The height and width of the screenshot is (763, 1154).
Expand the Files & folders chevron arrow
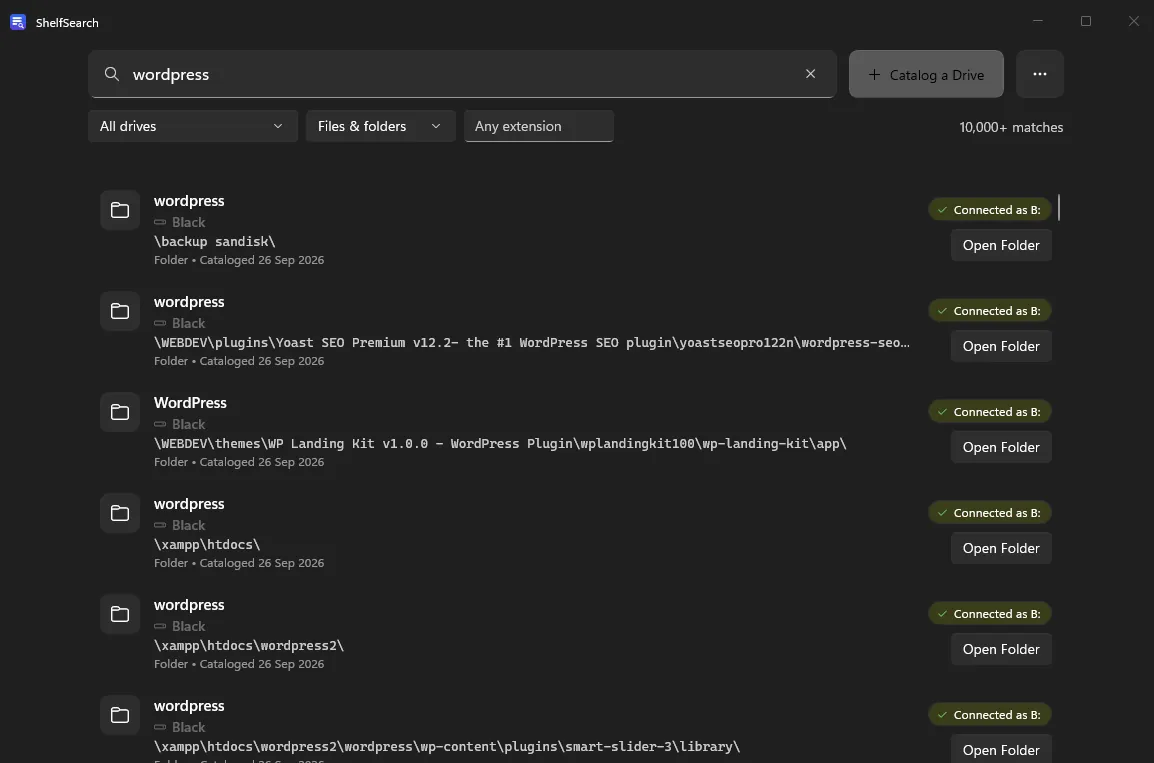[x=436, y=126]
